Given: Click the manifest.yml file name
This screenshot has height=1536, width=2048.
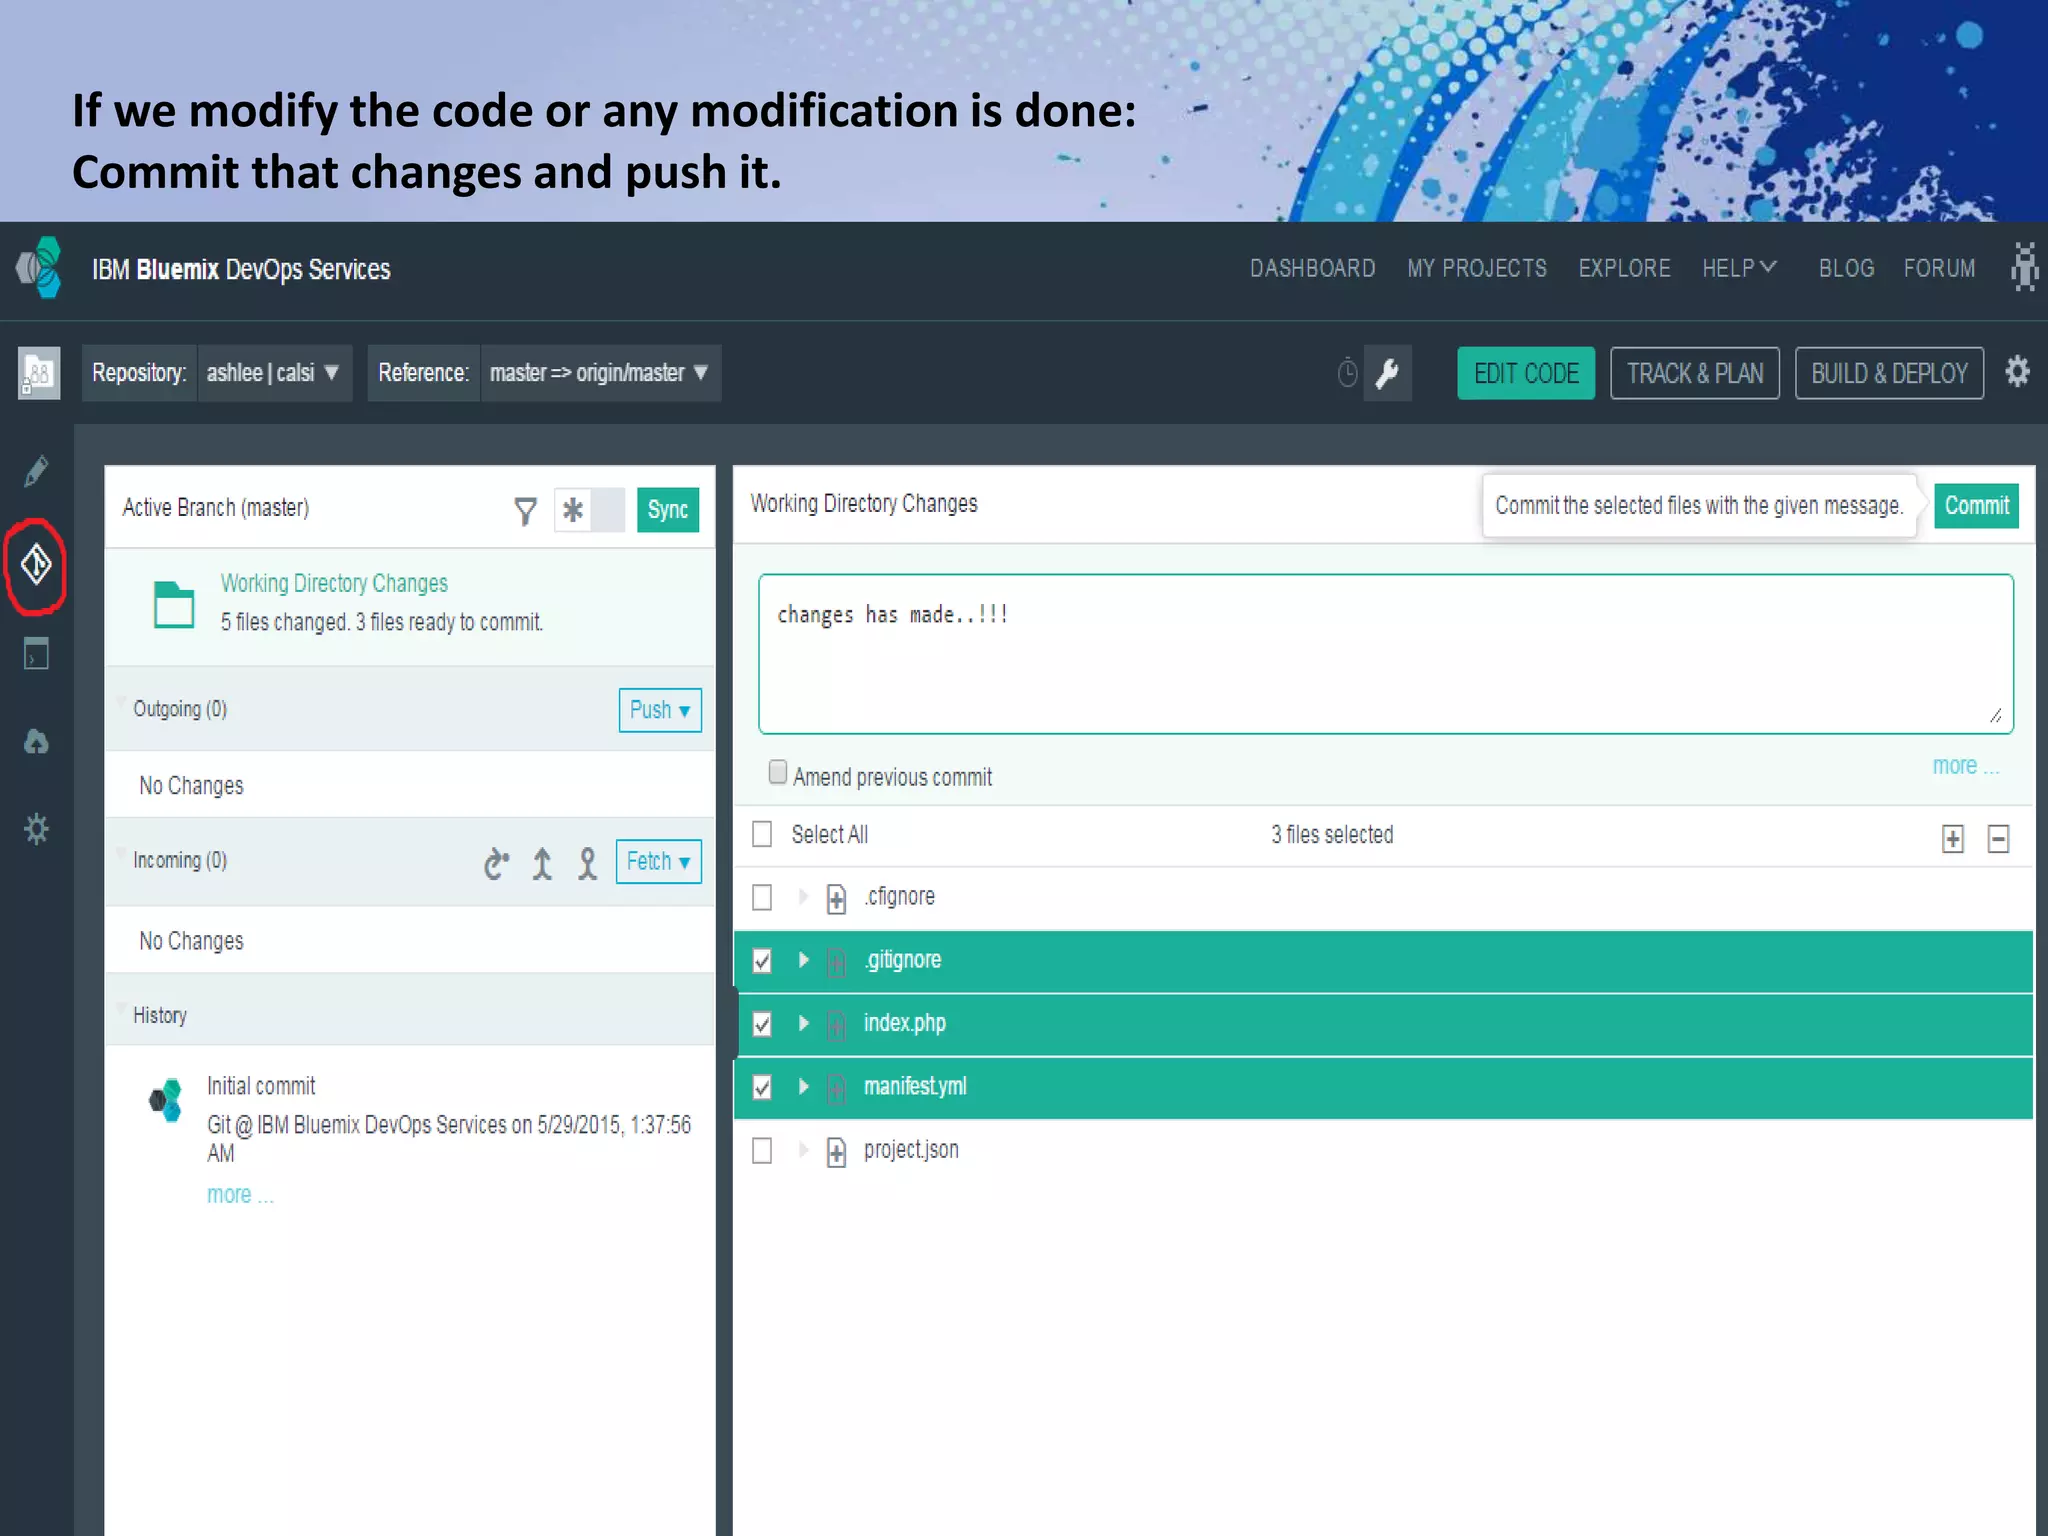Looking at the screenshot, I should (915, 1086).
